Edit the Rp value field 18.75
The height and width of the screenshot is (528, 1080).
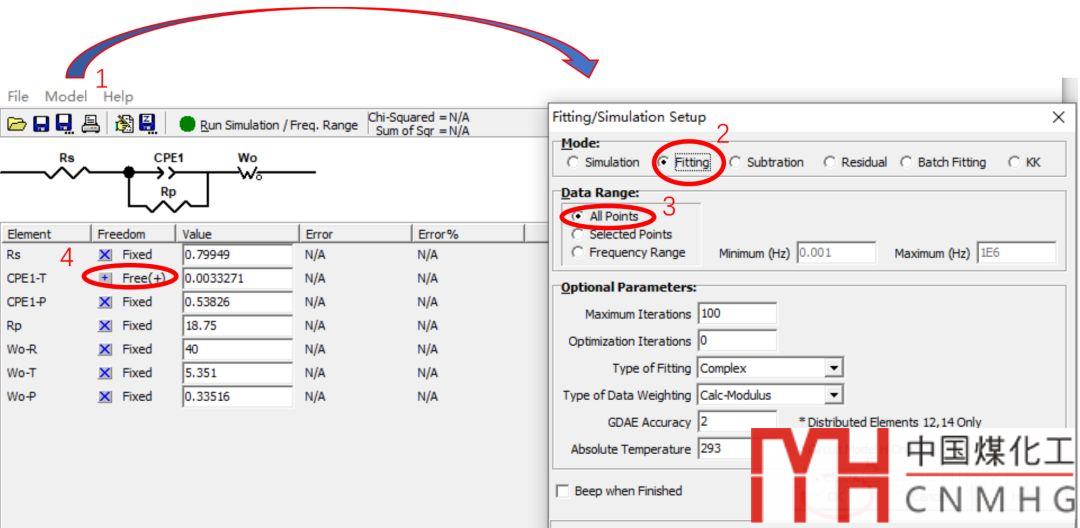tap(238, 326)
